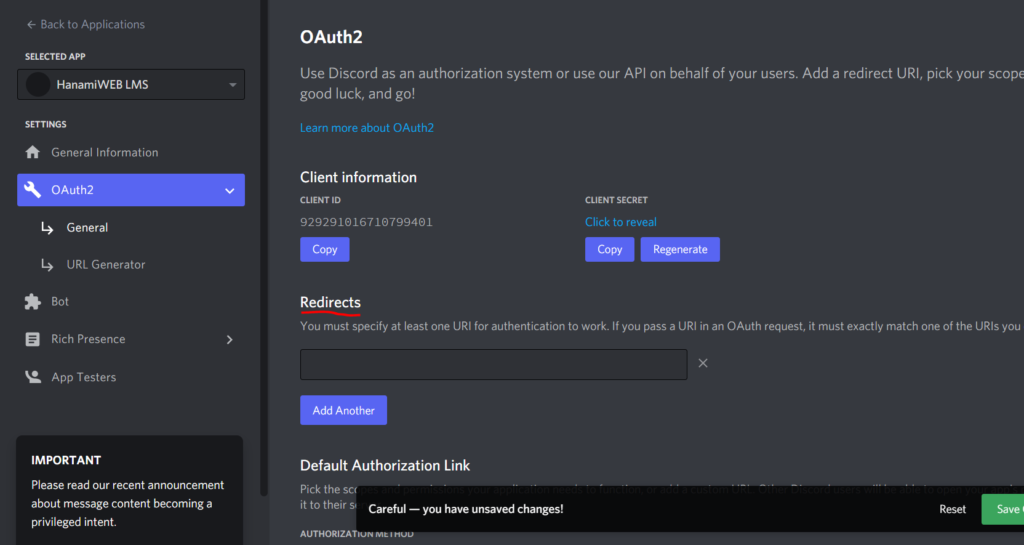Focus the Redirects URI input field

pos(494,364)
